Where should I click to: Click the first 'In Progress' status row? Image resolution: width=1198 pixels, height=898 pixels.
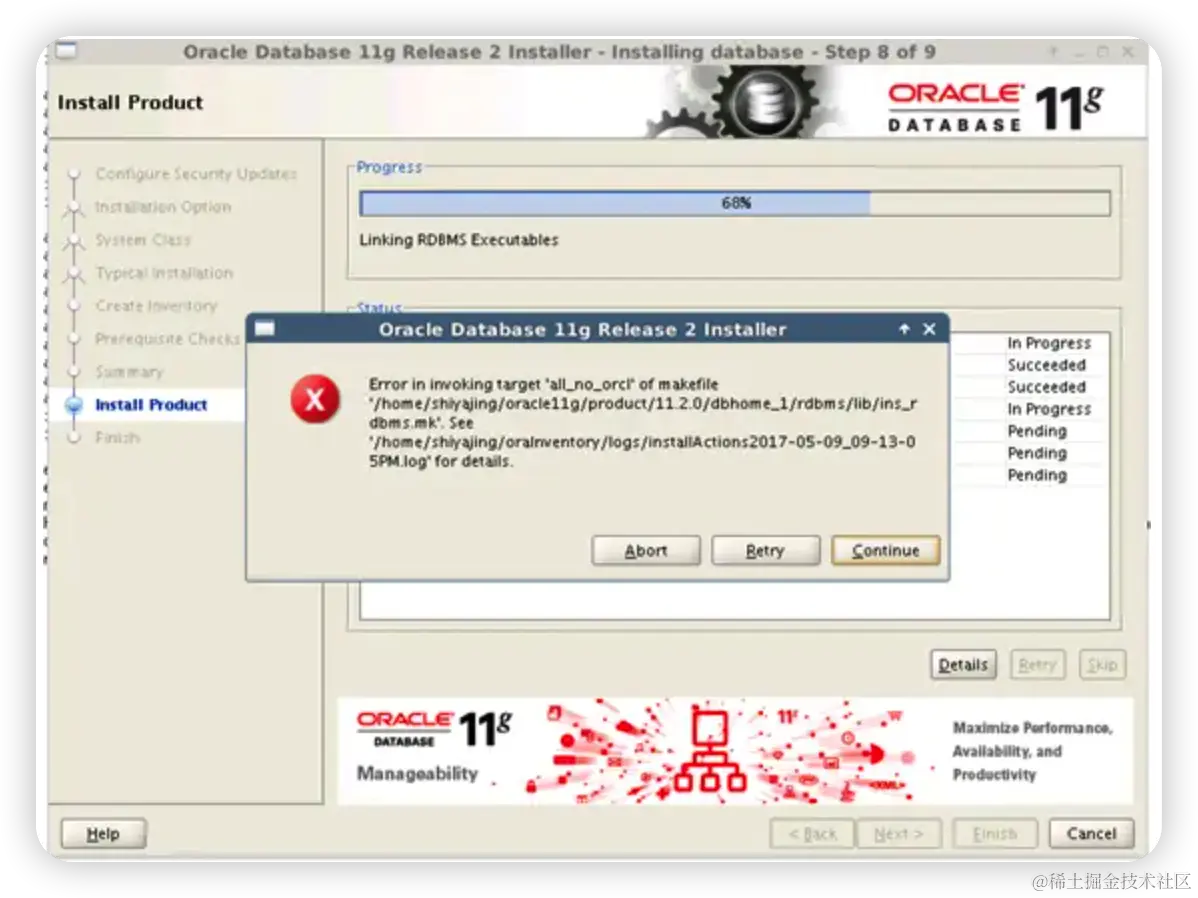[1048, 343]
